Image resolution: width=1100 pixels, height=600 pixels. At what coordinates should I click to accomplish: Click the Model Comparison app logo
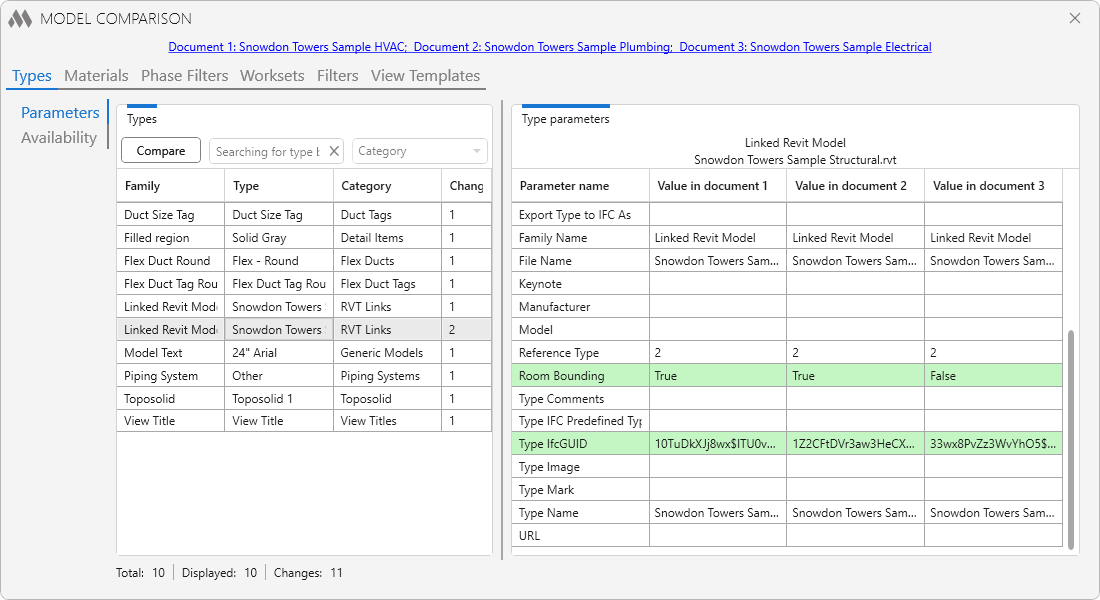[x=20, y=19]
